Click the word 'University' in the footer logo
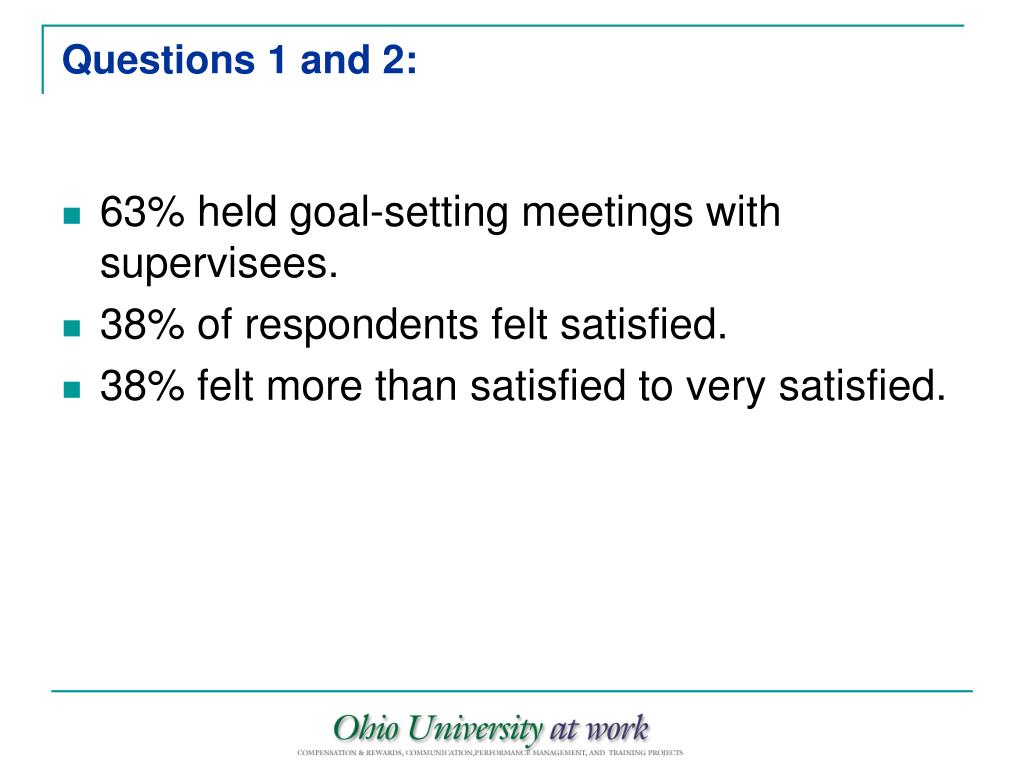 point(475,729)
